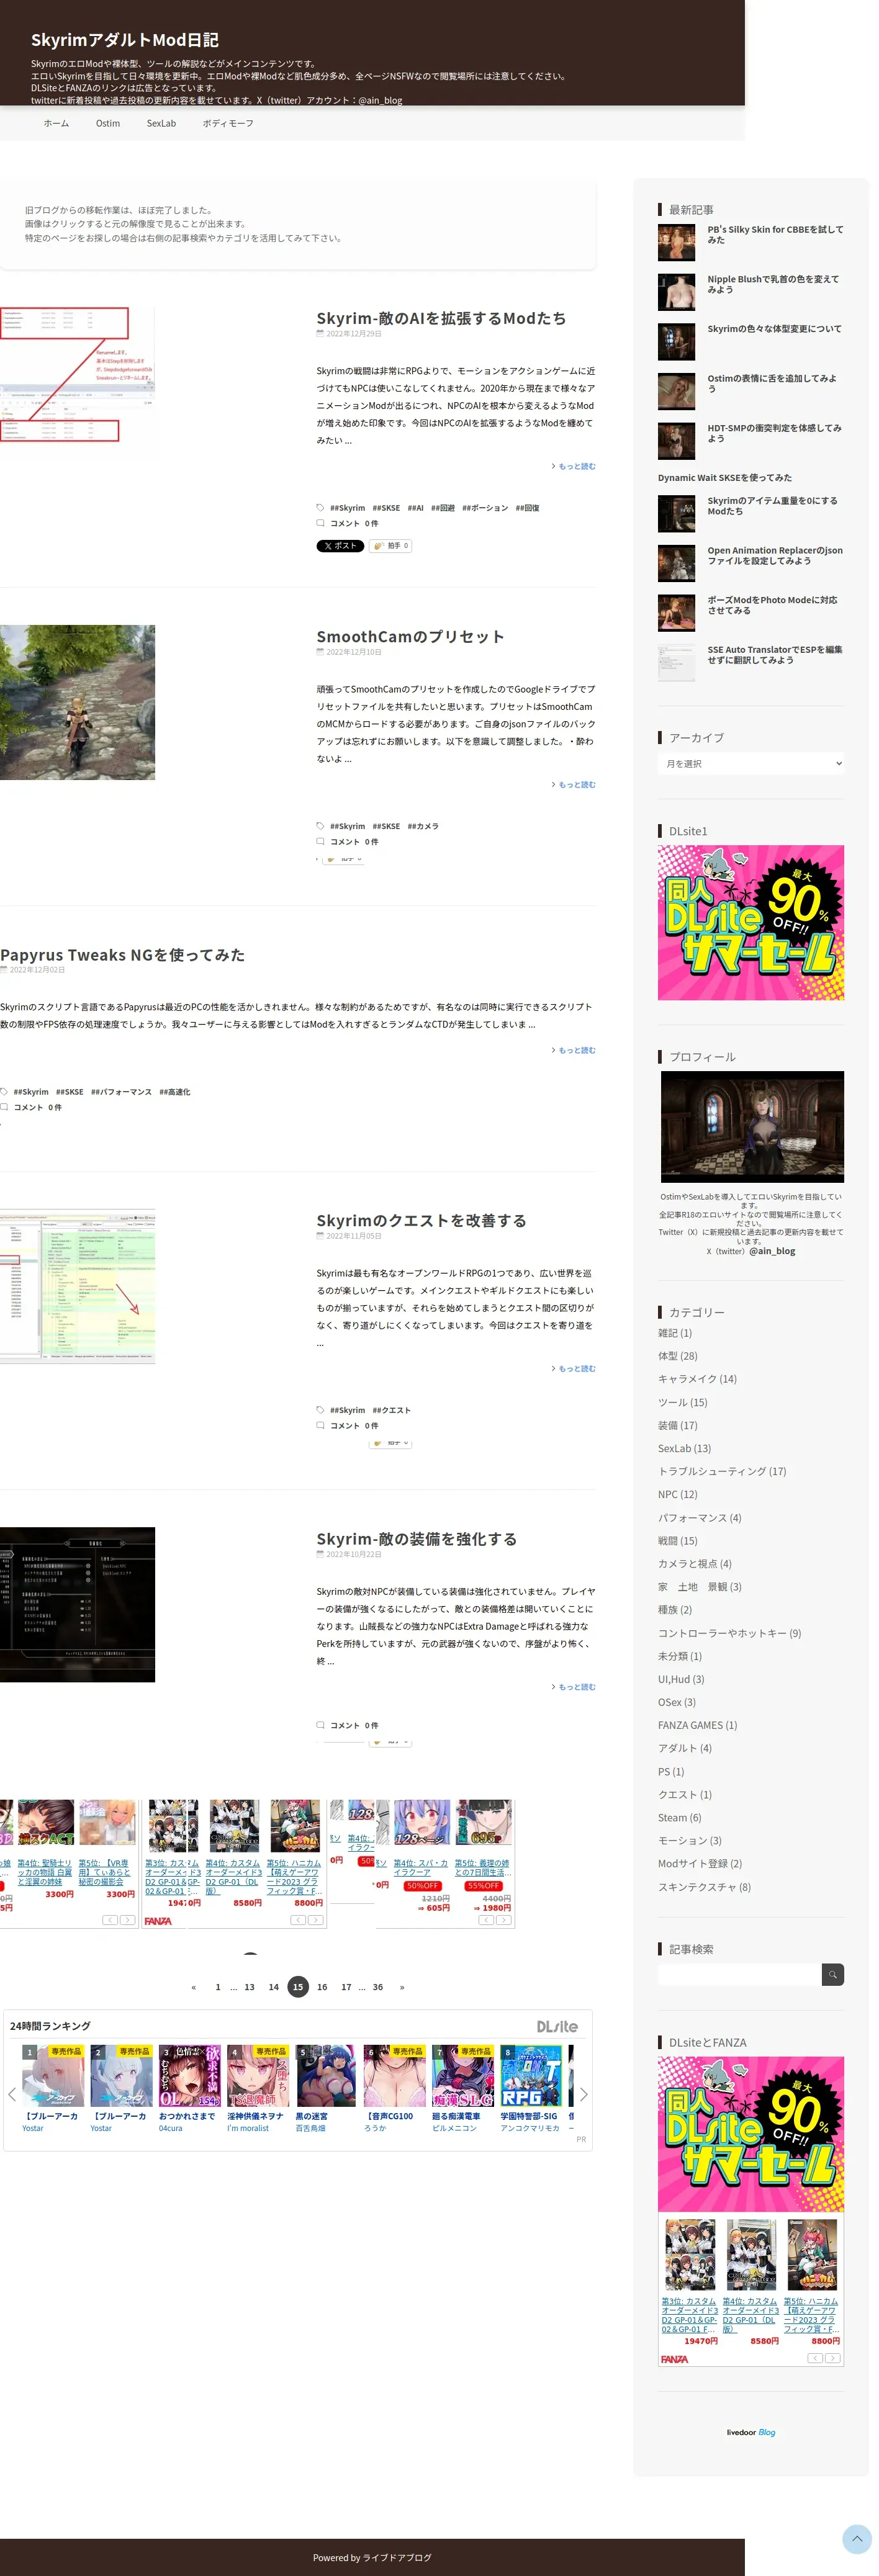
Task: Open category ツール (15)
Action: (x=683, y=1403)
